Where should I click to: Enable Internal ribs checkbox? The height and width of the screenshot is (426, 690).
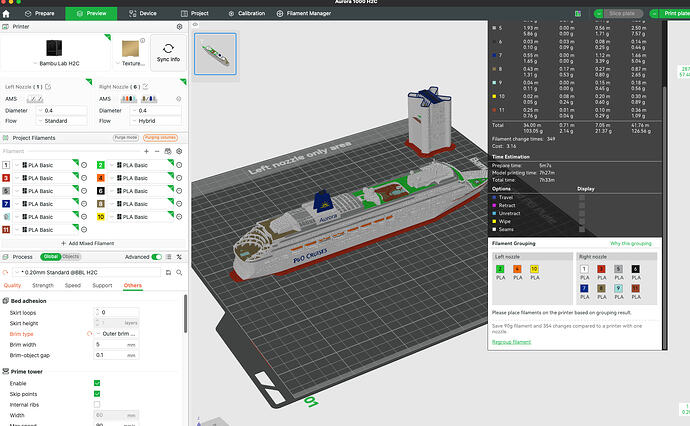point(97,404)
